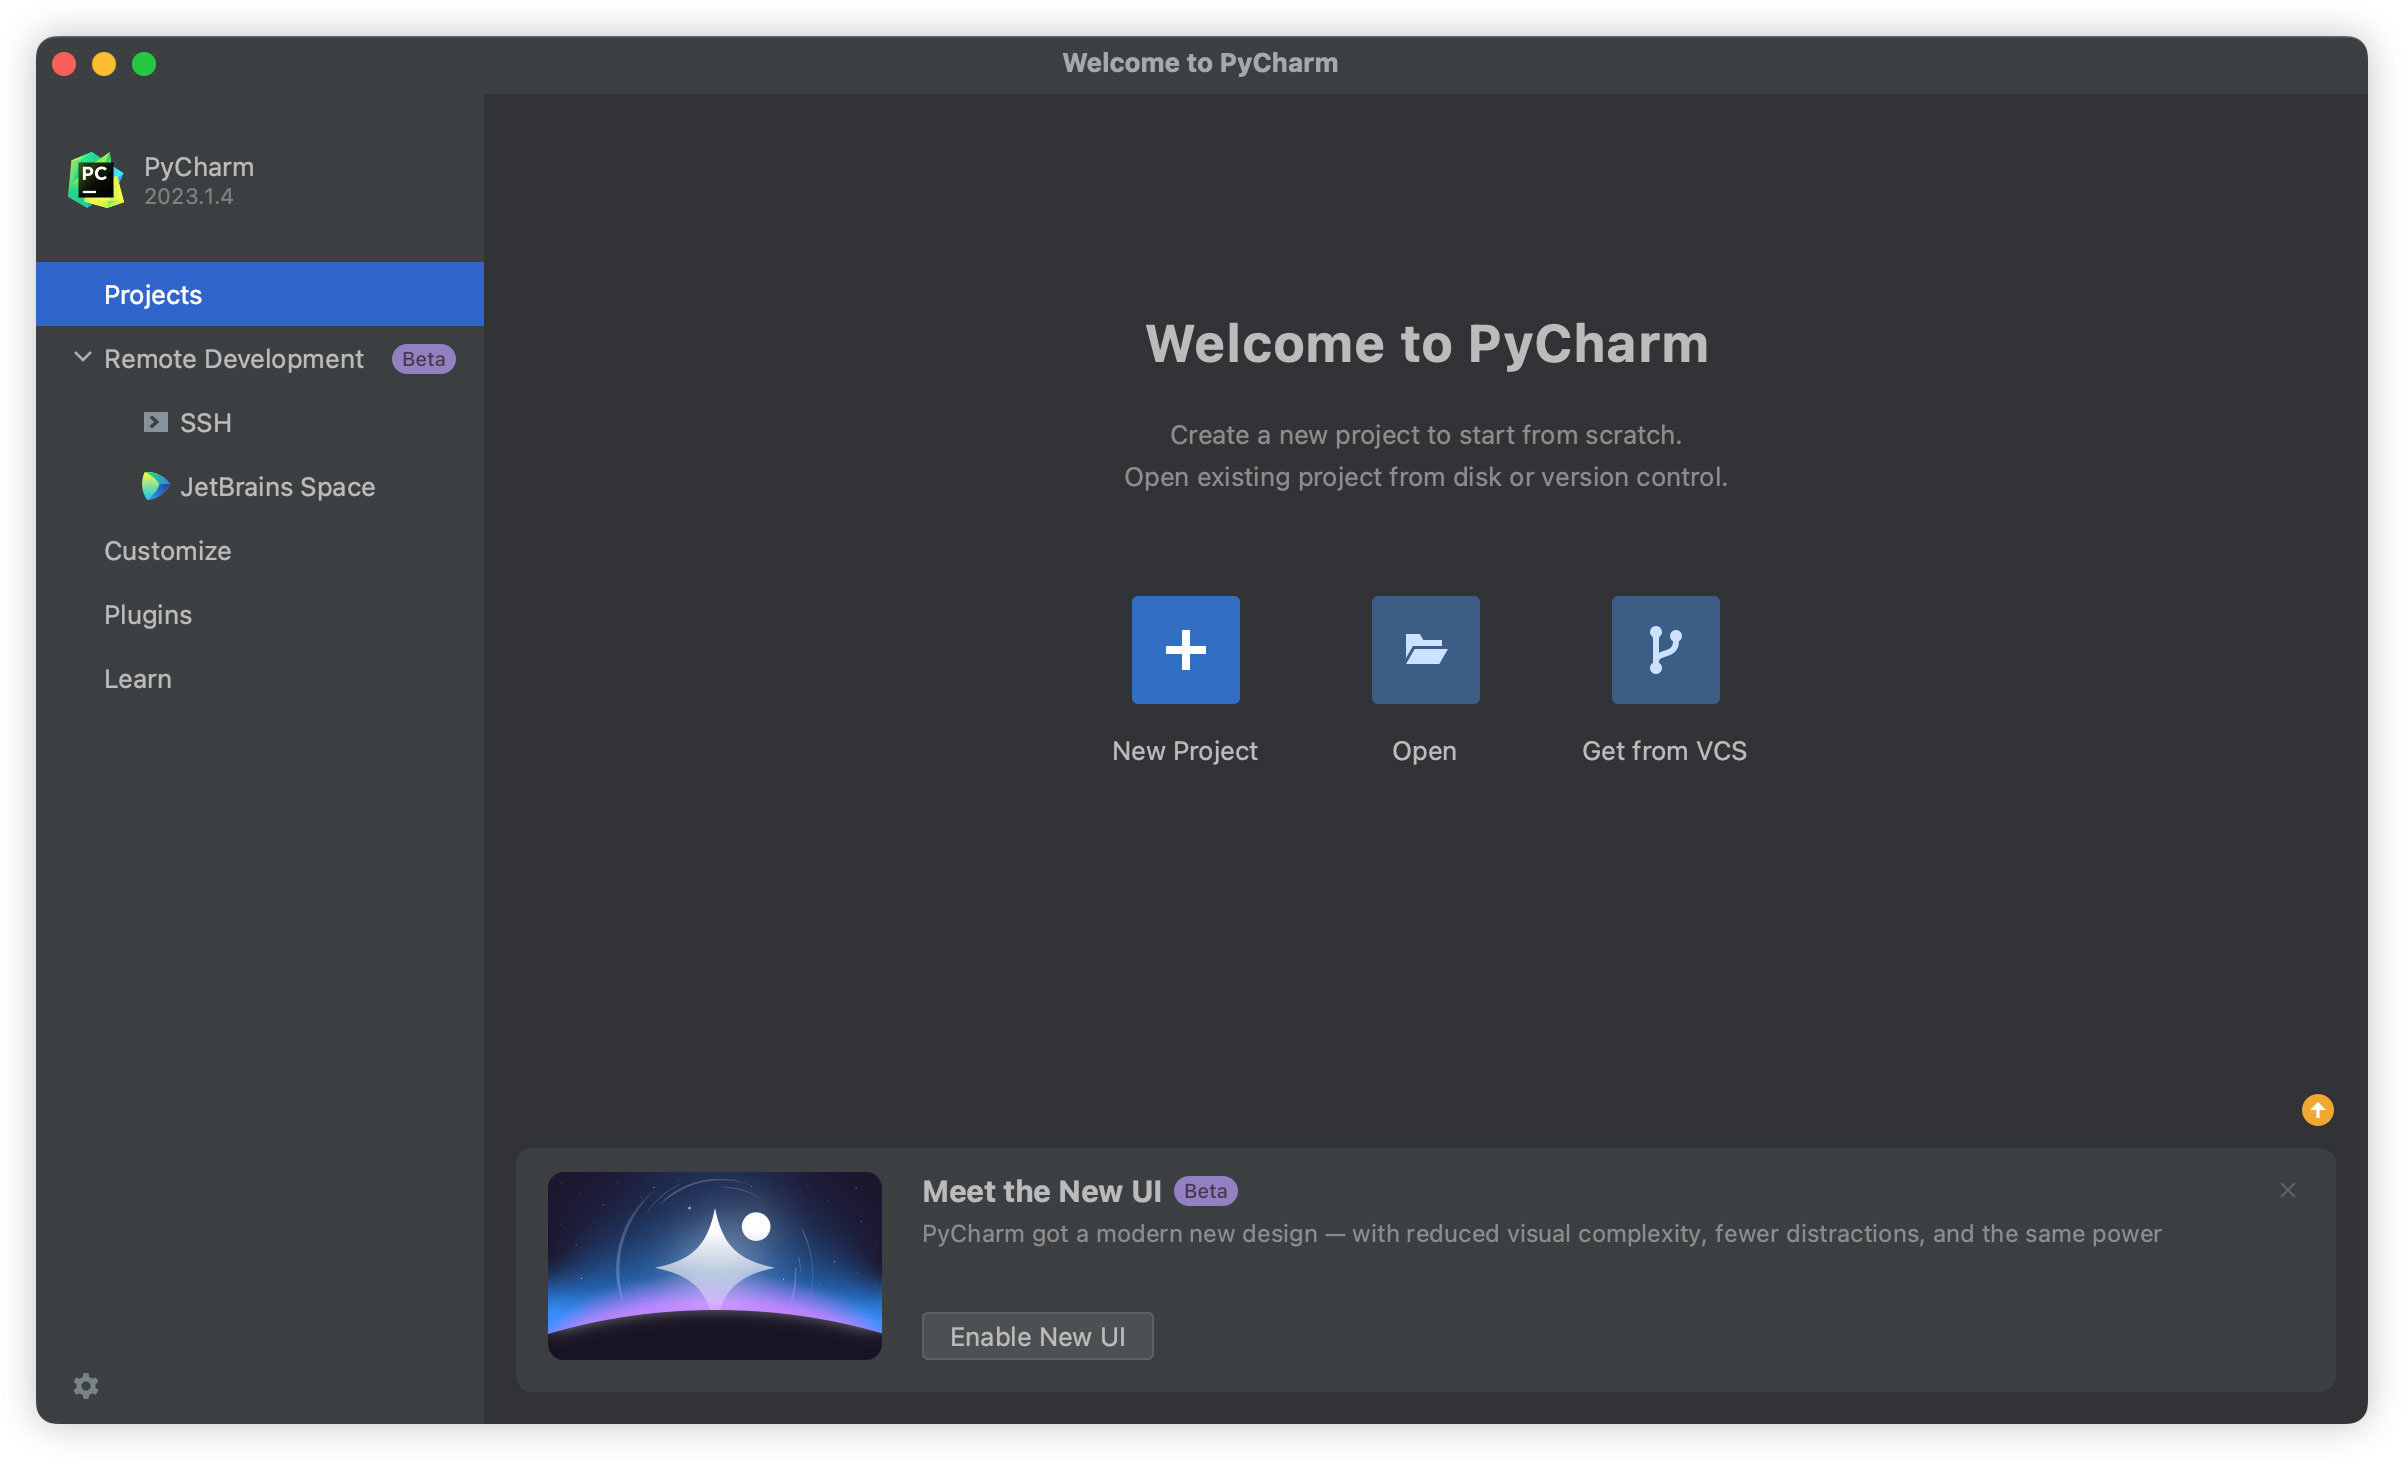The height and width of the screenshot is (1460, 2404).
Task: Open the Customize tab
Action: 260,550
